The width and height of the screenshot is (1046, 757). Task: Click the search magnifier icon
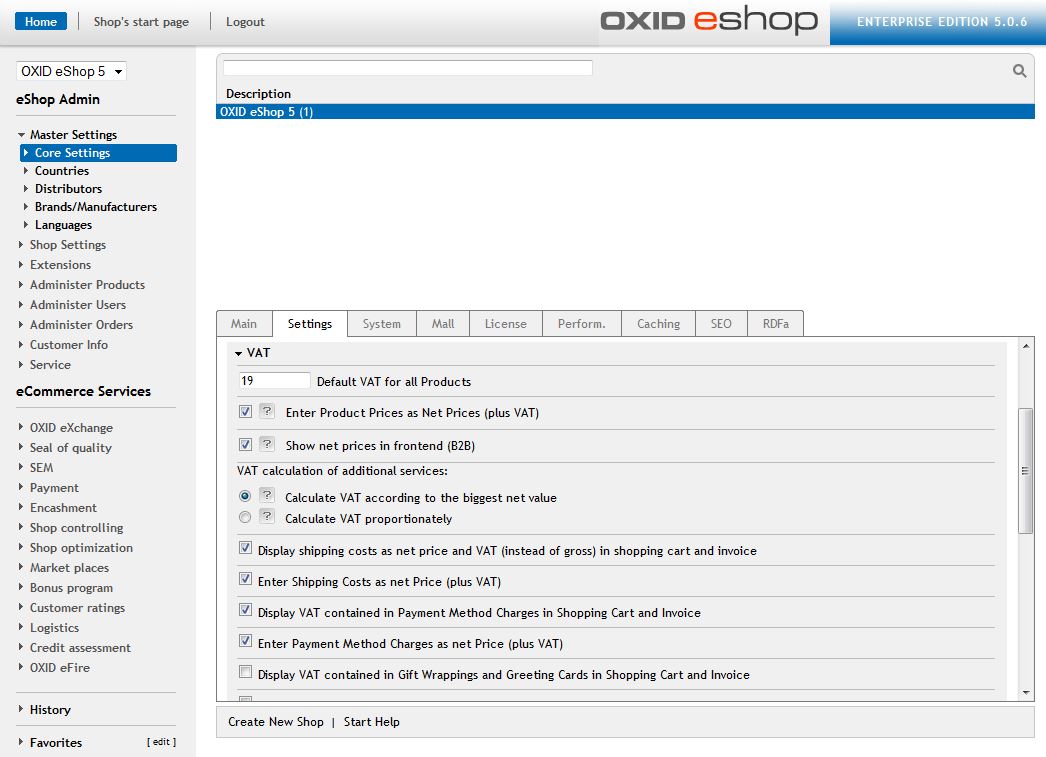[1019, 71]
